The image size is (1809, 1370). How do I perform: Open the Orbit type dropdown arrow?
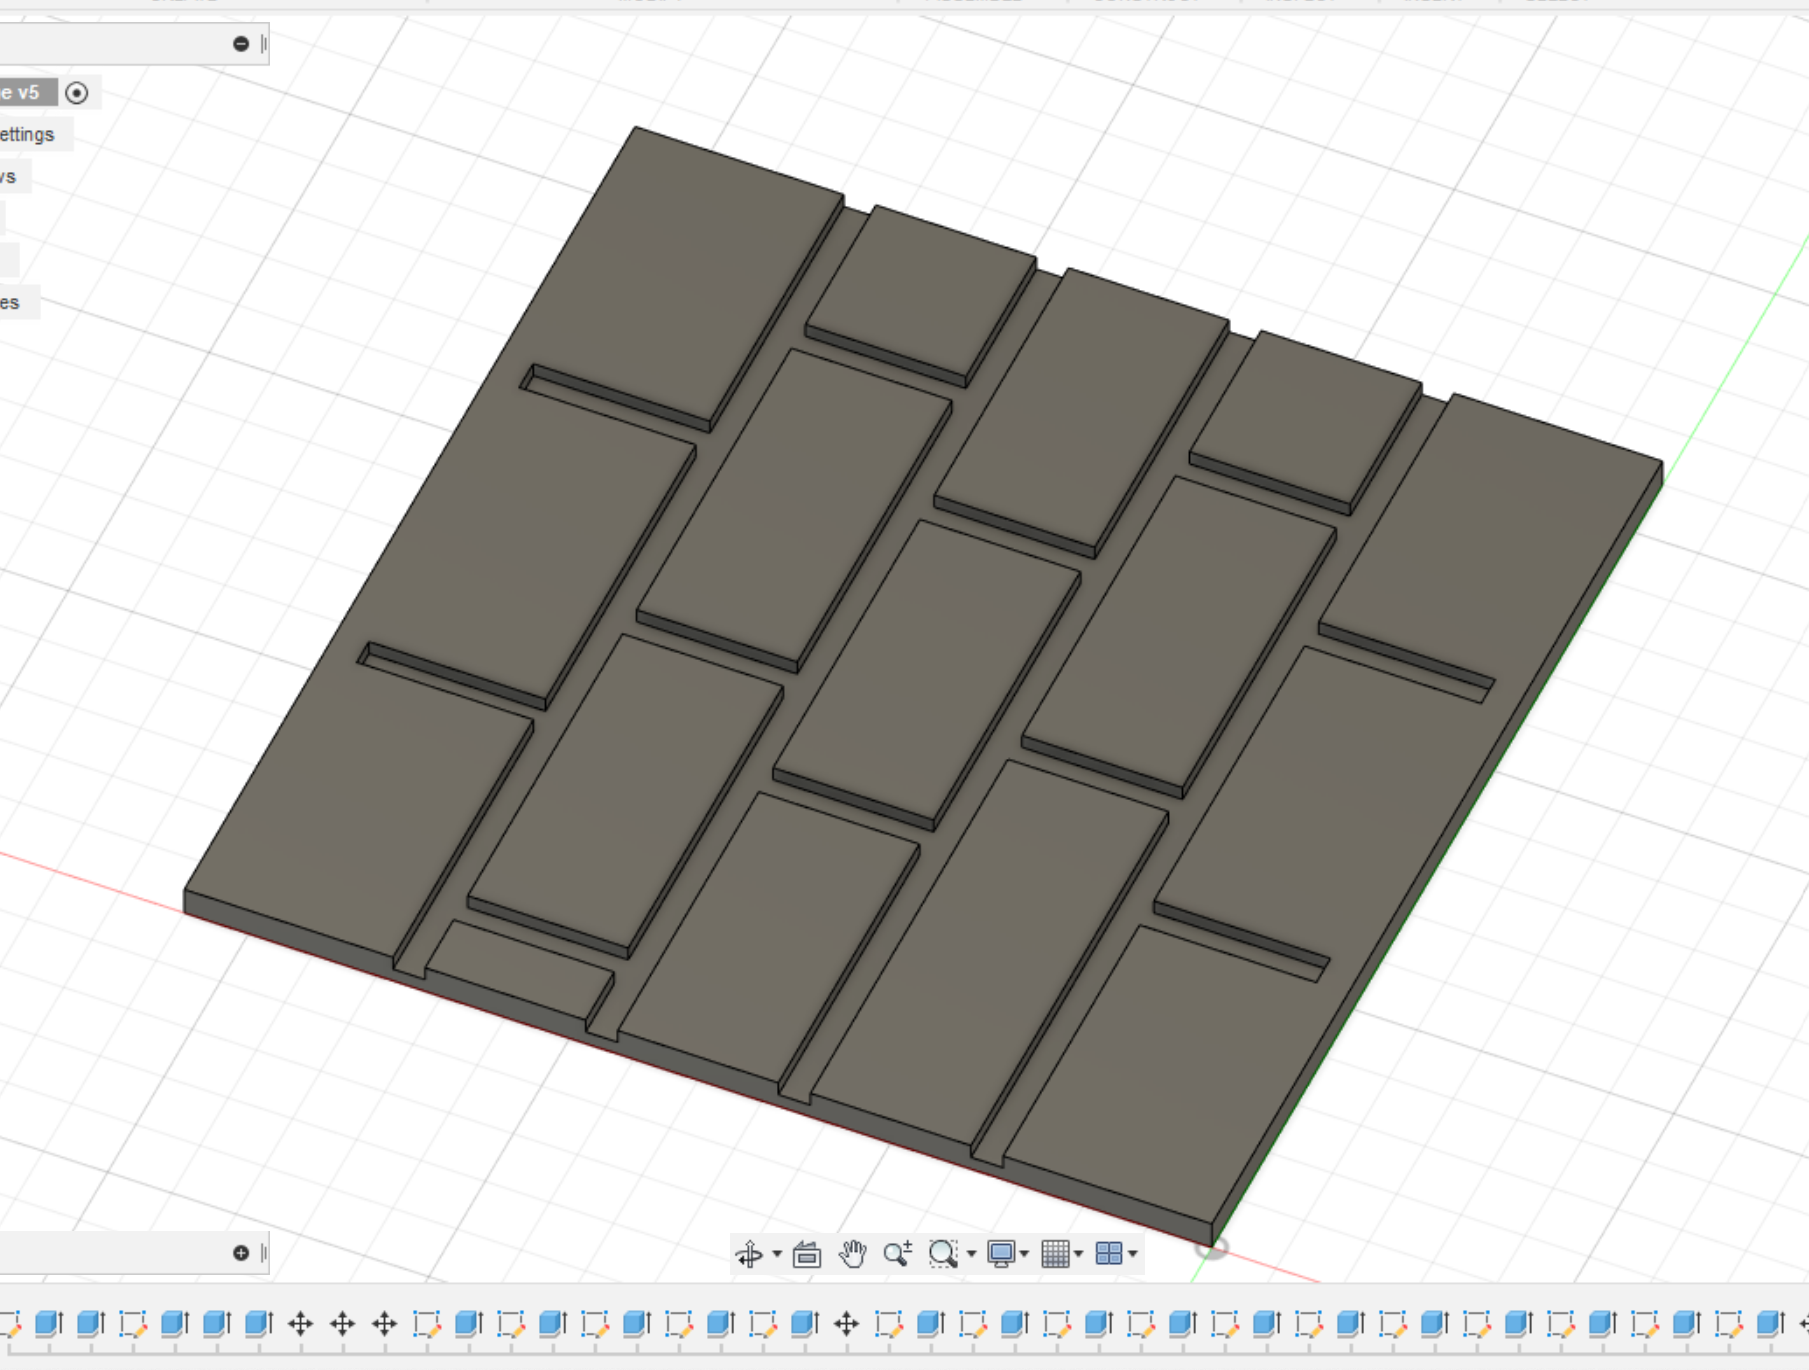777,1254
